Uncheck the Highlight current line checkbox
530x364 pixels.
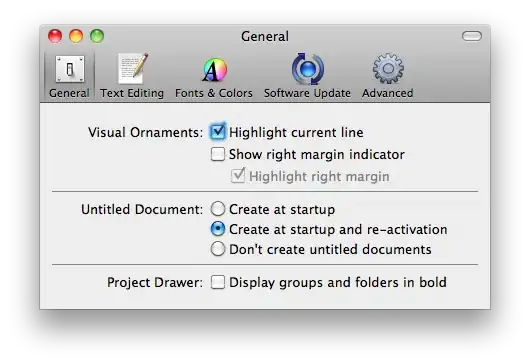217,131
